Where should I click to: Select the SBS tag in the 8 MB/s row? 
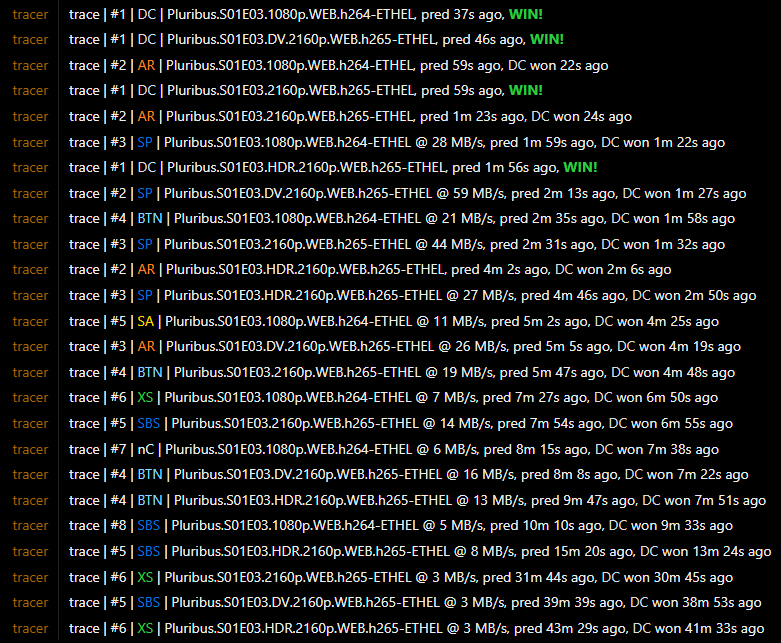[x=149, y=551]
